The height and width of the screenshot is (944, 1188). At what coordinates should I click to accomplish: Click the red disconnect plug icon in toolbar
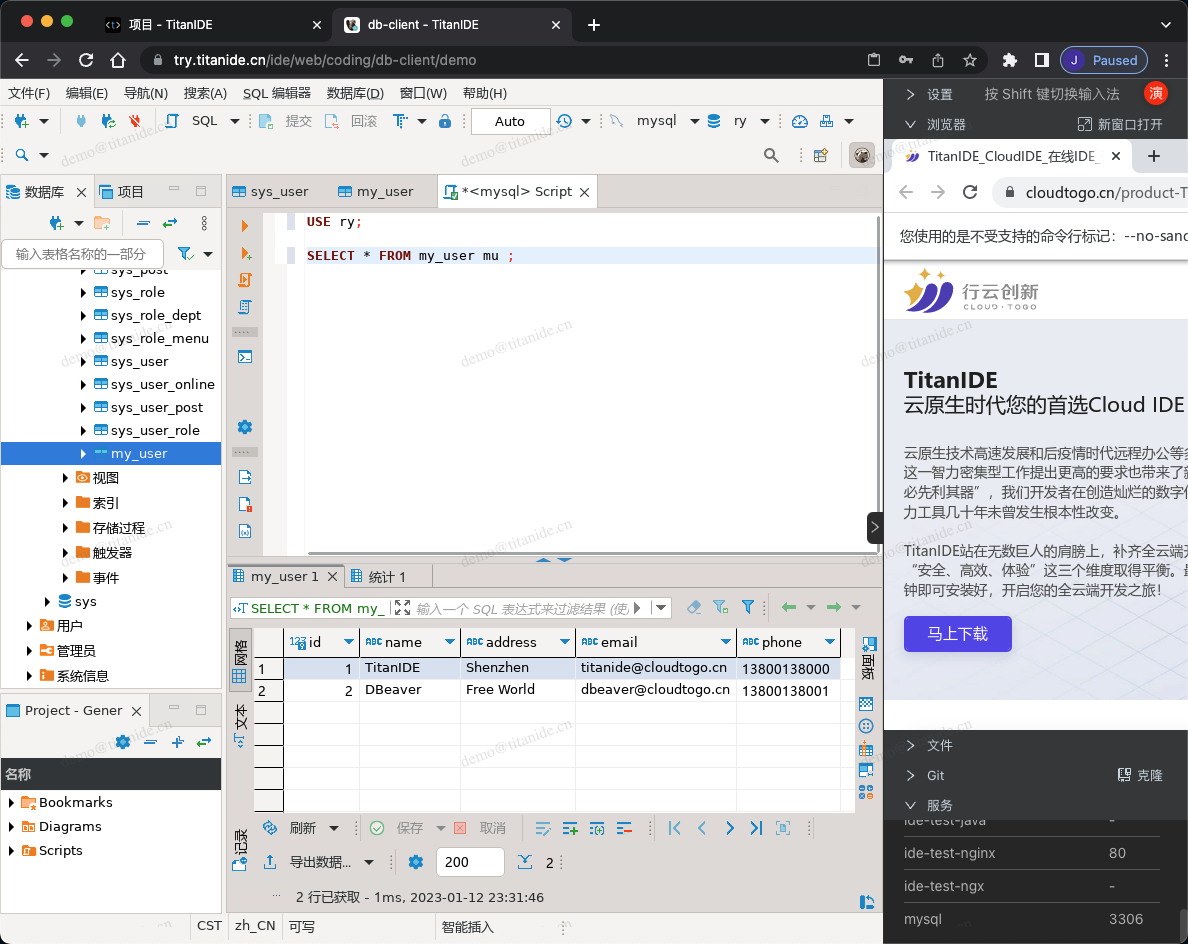click(135, 121)
